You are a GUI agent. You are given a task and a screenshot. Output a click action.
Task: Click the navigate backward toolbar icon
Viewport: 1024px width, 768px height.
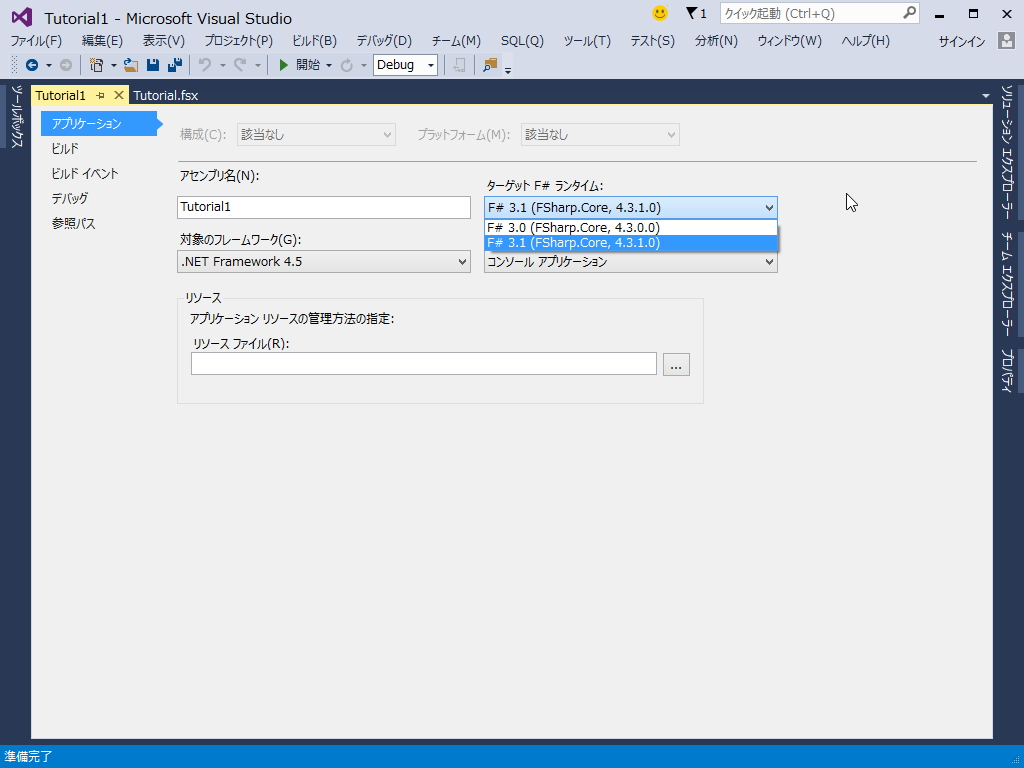click(32, 65)
